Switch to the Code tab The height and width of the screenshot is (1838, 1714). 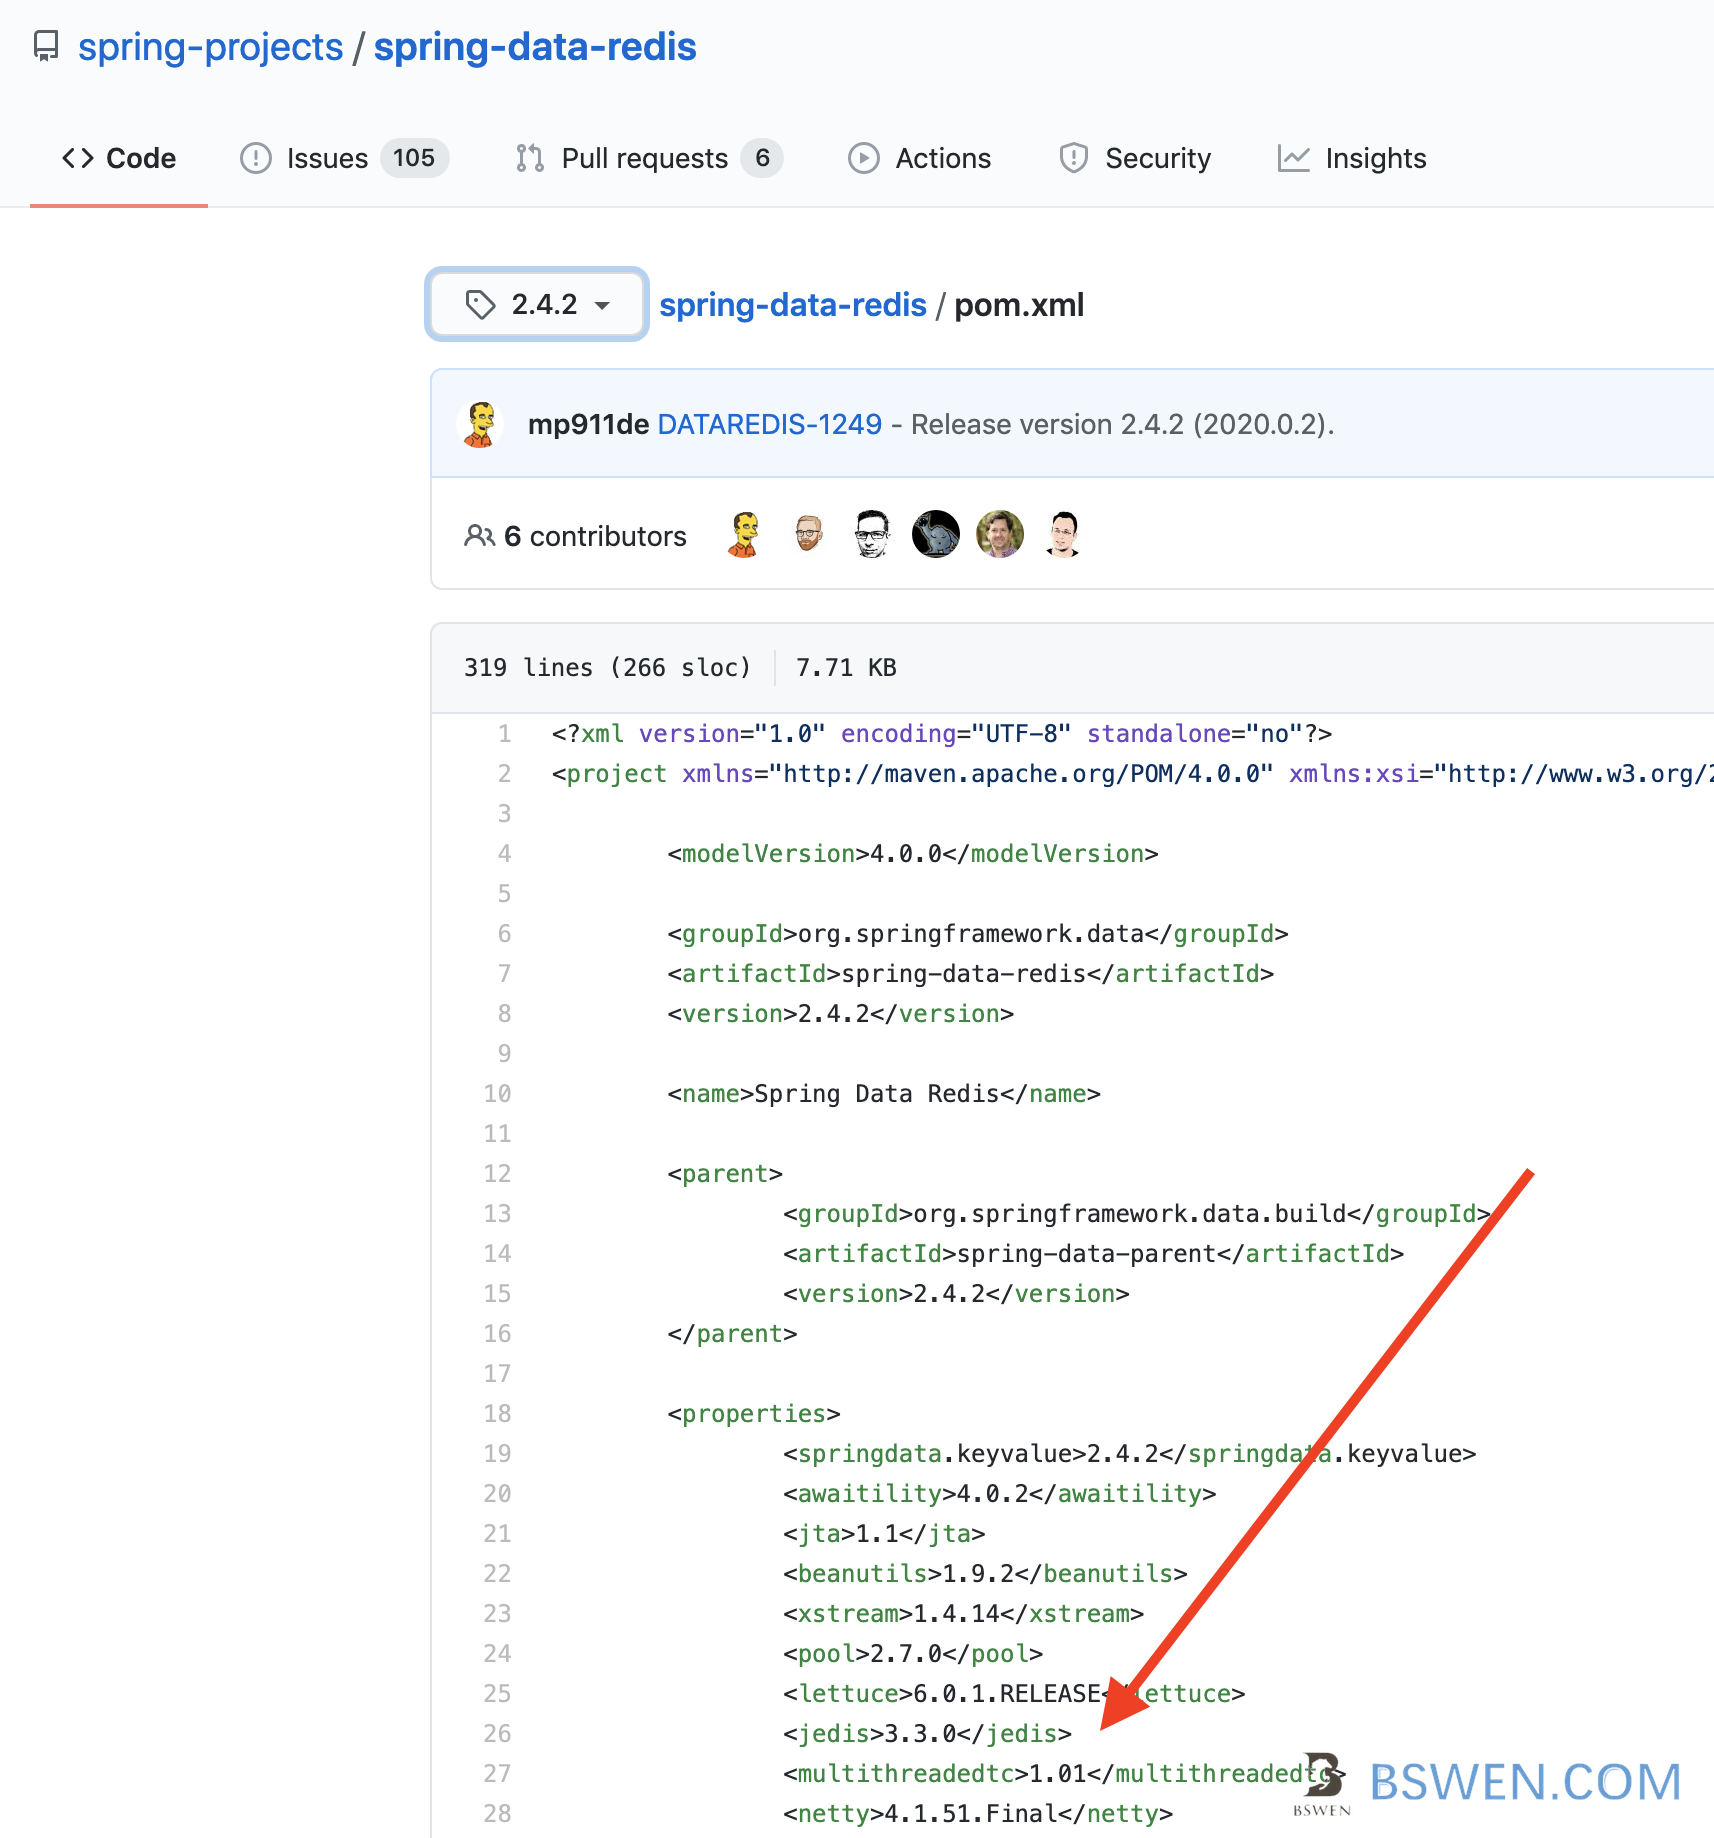tap(119, 158)
